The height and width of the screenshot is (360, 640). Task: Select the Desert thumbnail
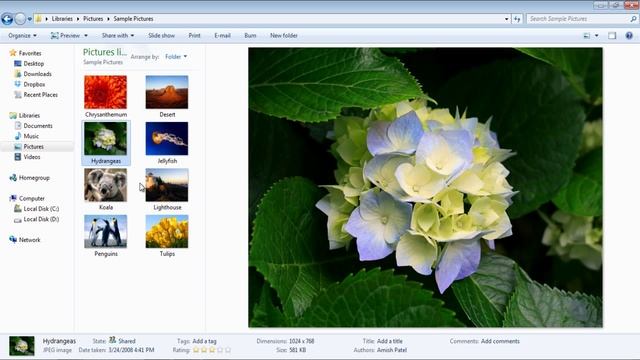167,92
